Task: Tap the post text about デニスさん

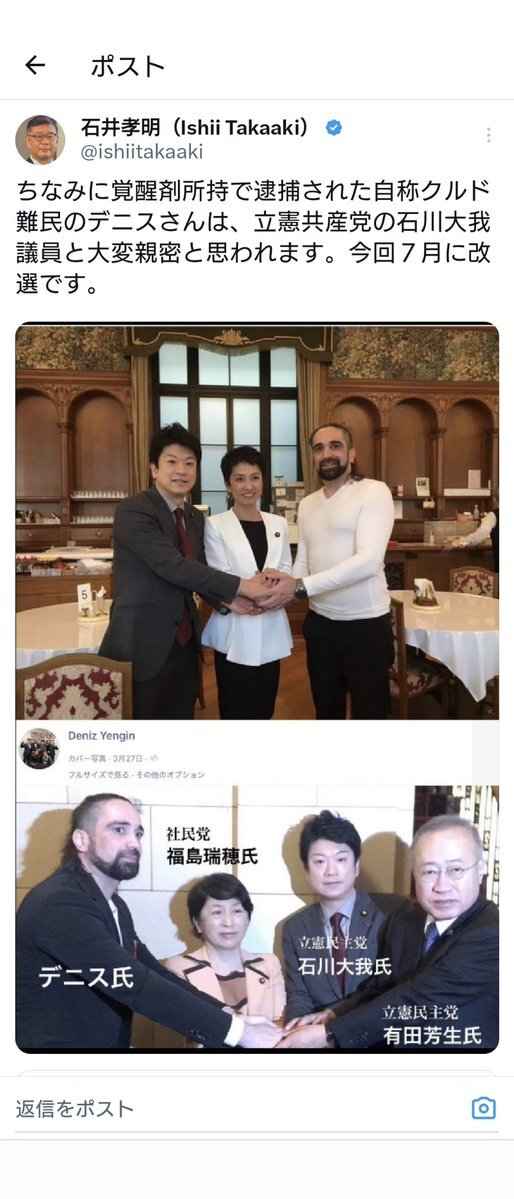Action: (x=252, y=238)
